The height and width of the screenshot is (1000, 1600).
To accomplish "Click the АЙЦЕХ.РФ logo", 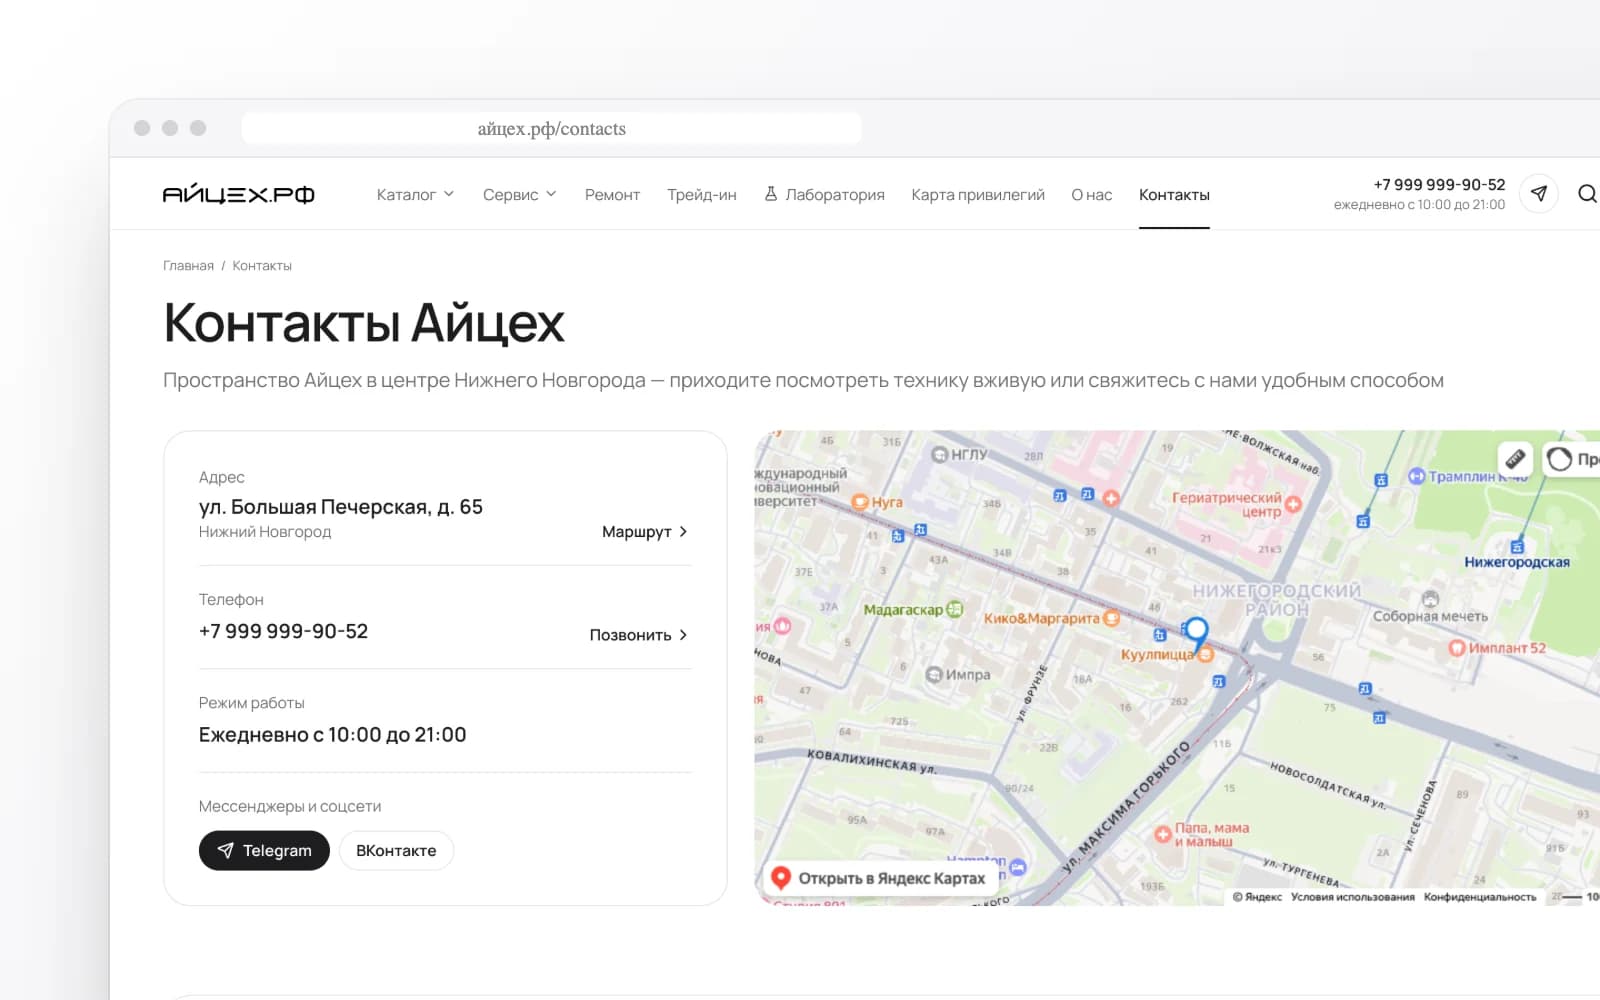I will [238, 194].
